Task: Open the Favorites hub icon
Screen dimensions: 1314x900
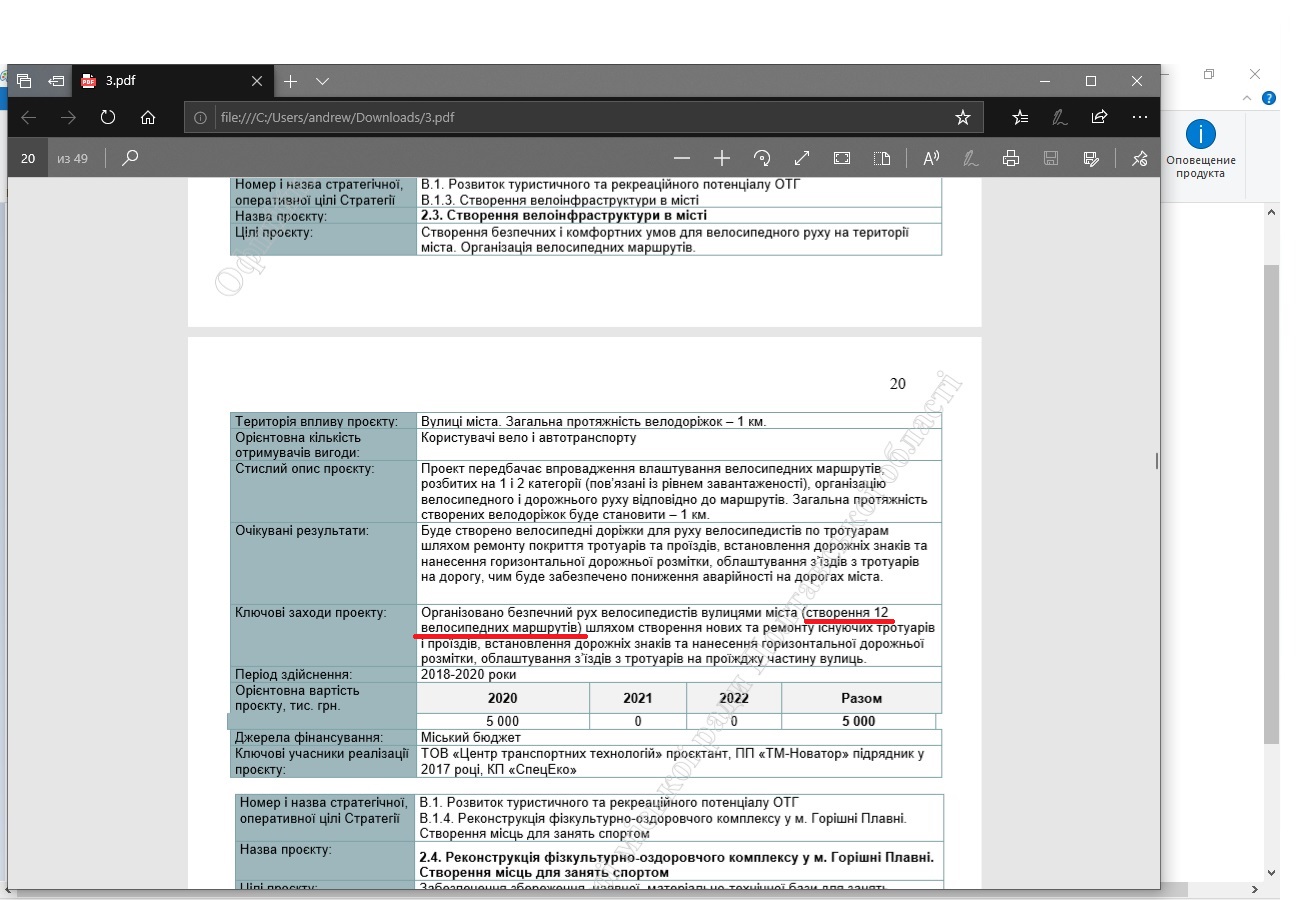Action: click(x=1020, y=117)
